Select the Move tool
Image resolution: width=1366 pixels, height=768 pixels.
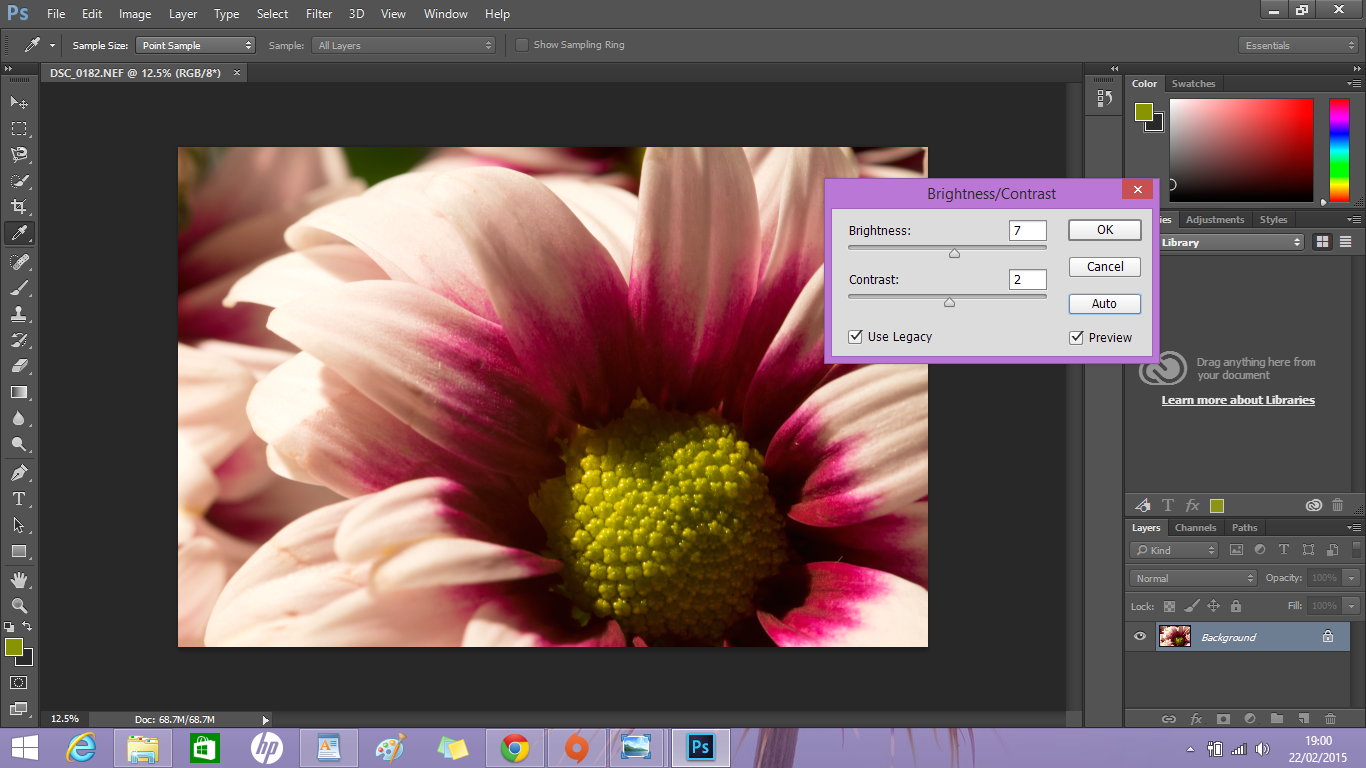pos(19,102)
